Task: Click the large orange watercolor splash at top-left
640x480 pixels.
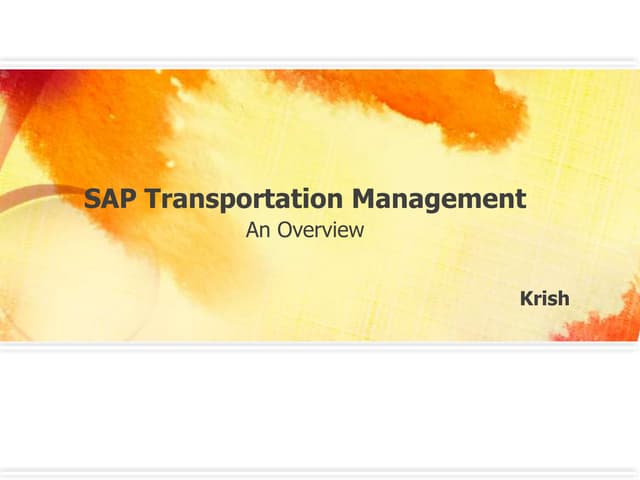Action: coord(90,120)
